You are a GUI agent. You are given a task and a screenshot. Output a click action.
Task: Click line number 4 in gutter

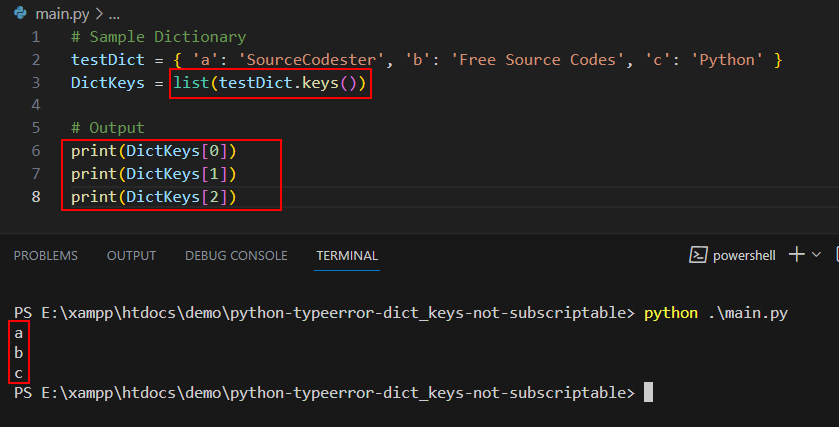click(36, 105)
